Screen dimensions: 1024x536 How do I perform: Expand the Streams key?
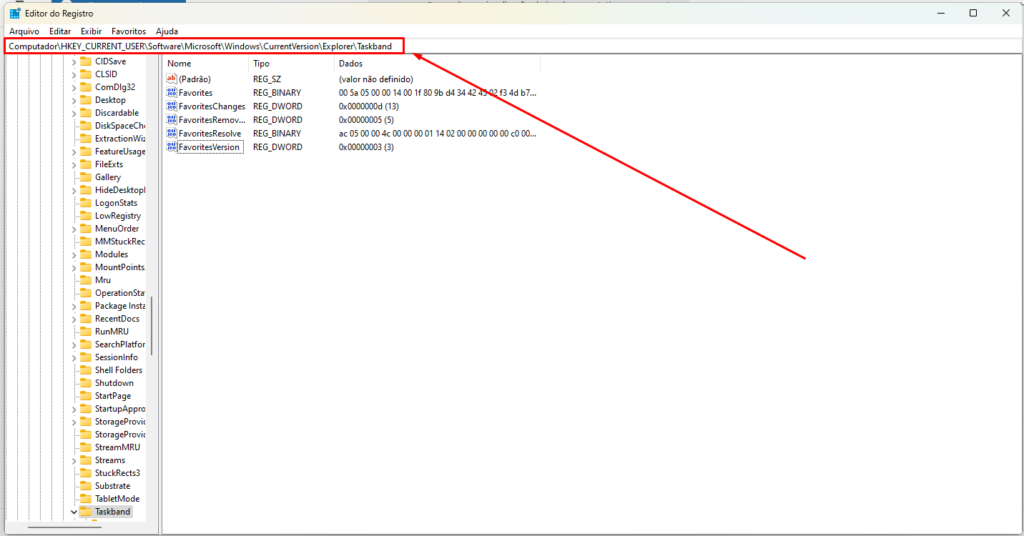click(x=74, y=461)
